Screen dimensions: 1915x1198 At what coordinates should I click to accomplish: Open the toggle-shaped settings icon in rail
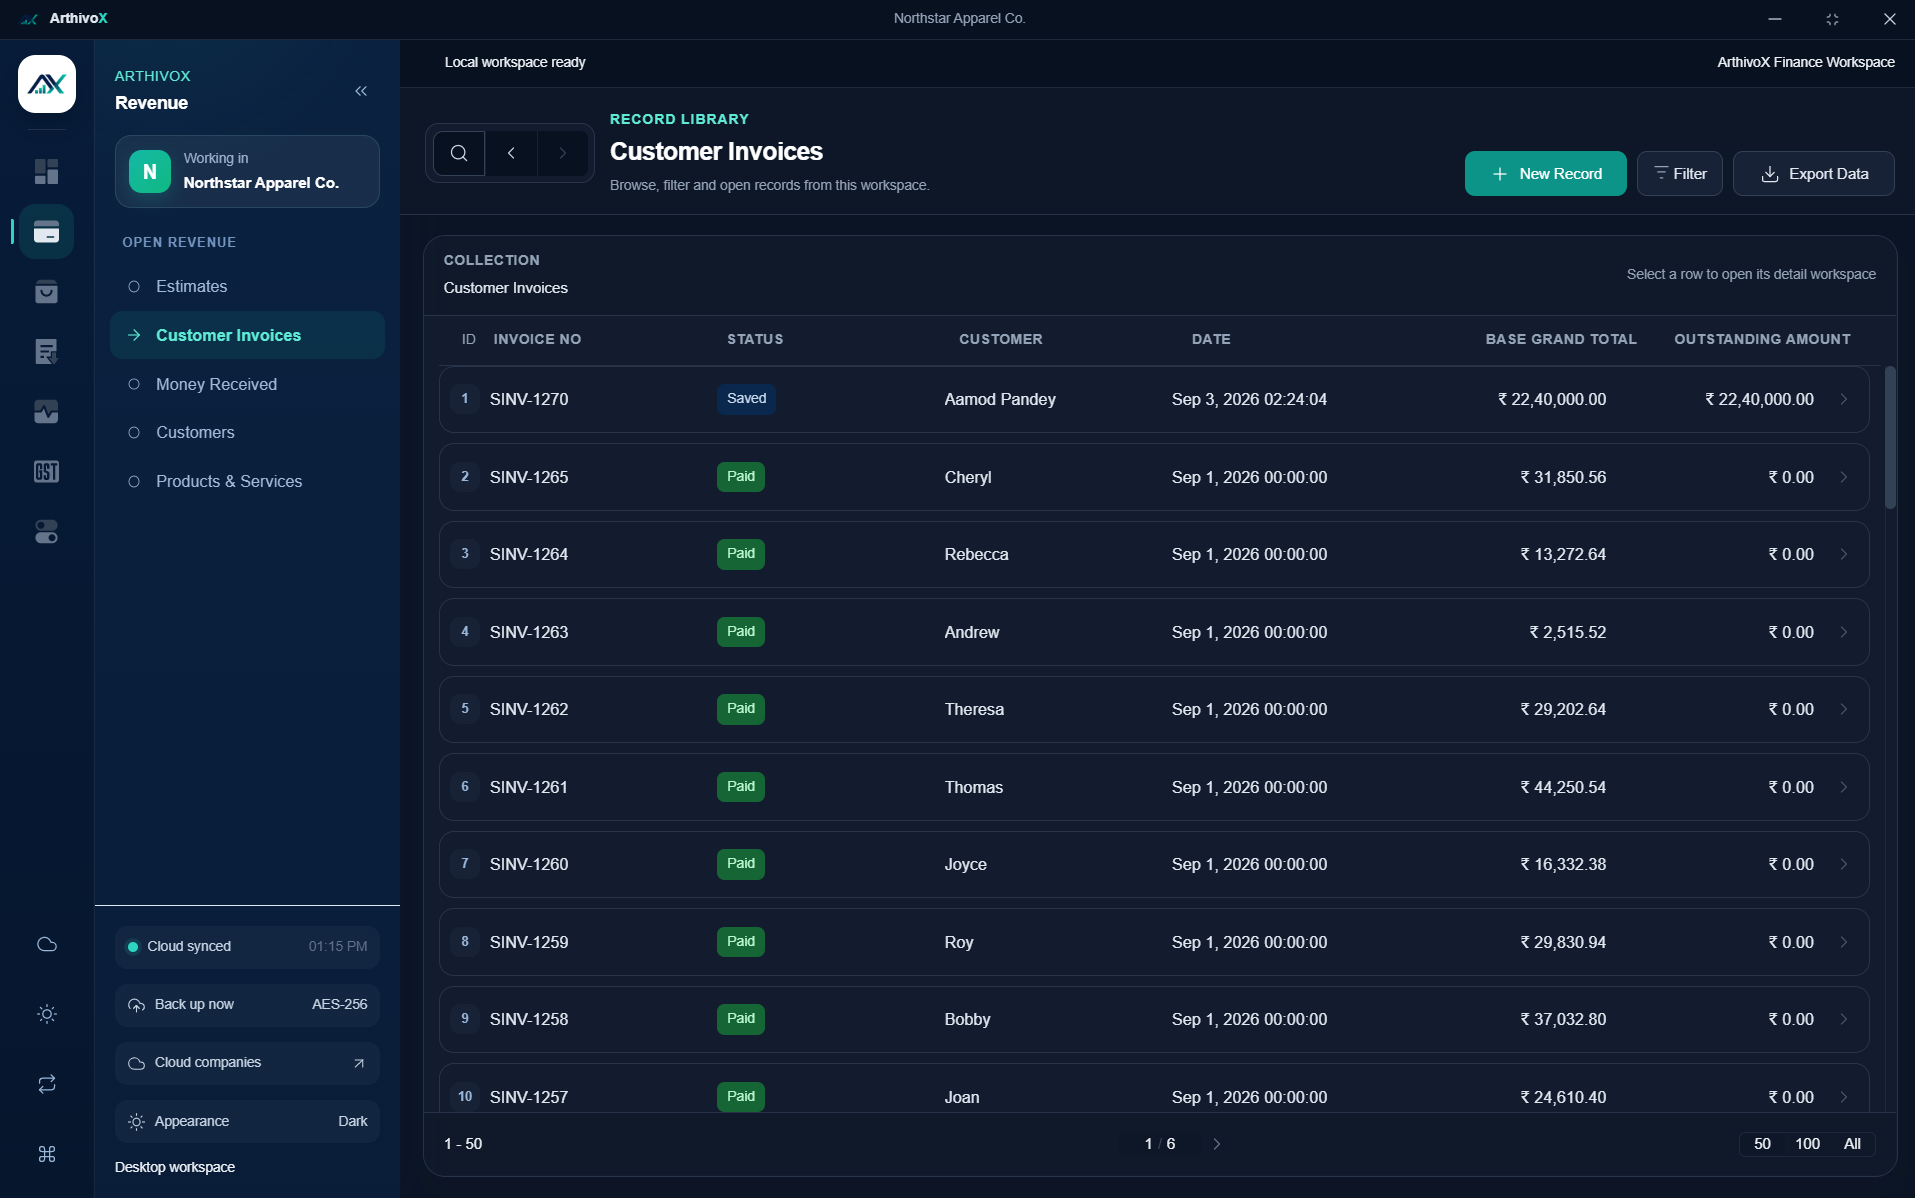(46, 532)
